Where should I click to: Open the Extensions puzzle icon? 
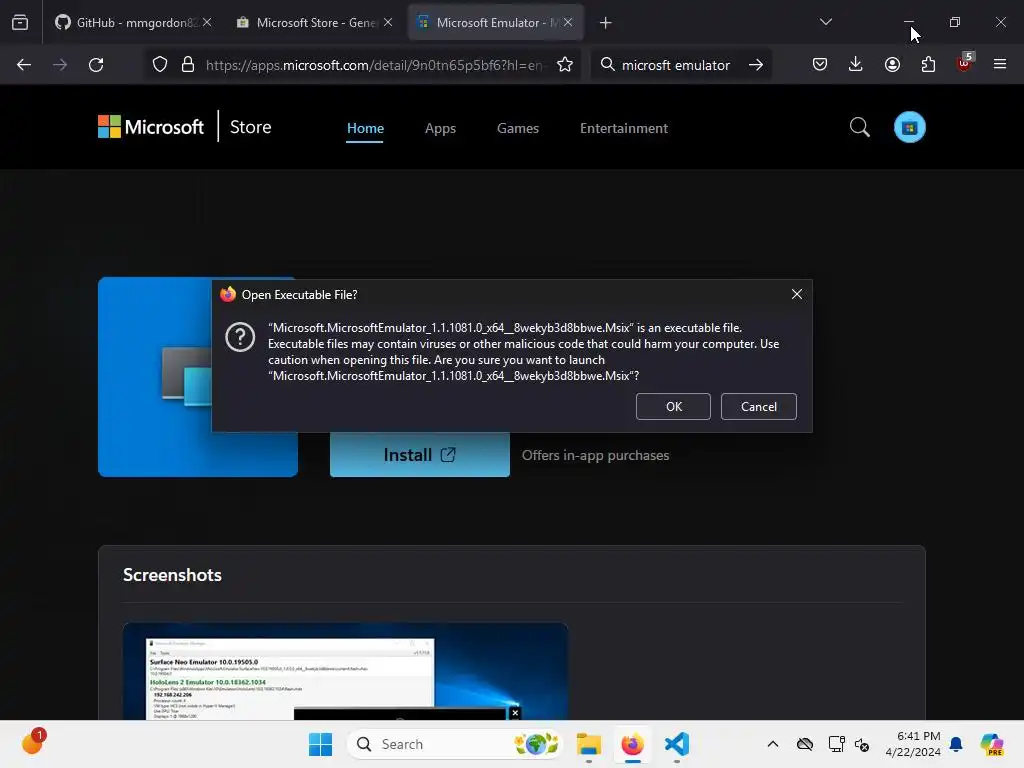pos(928,64)
